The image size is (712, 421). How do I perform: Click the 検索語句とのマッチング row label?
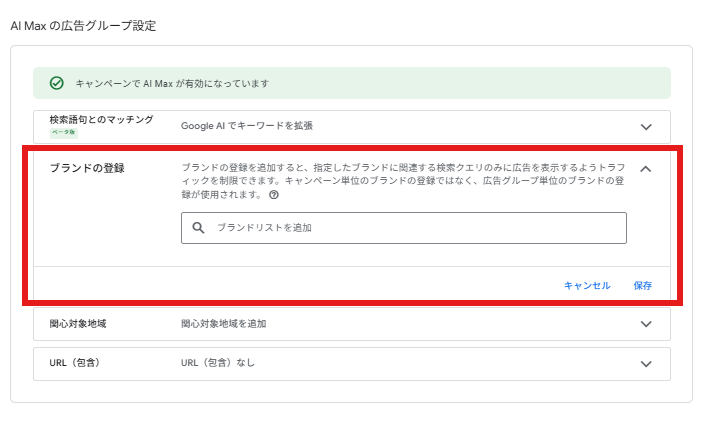(101, 119)
